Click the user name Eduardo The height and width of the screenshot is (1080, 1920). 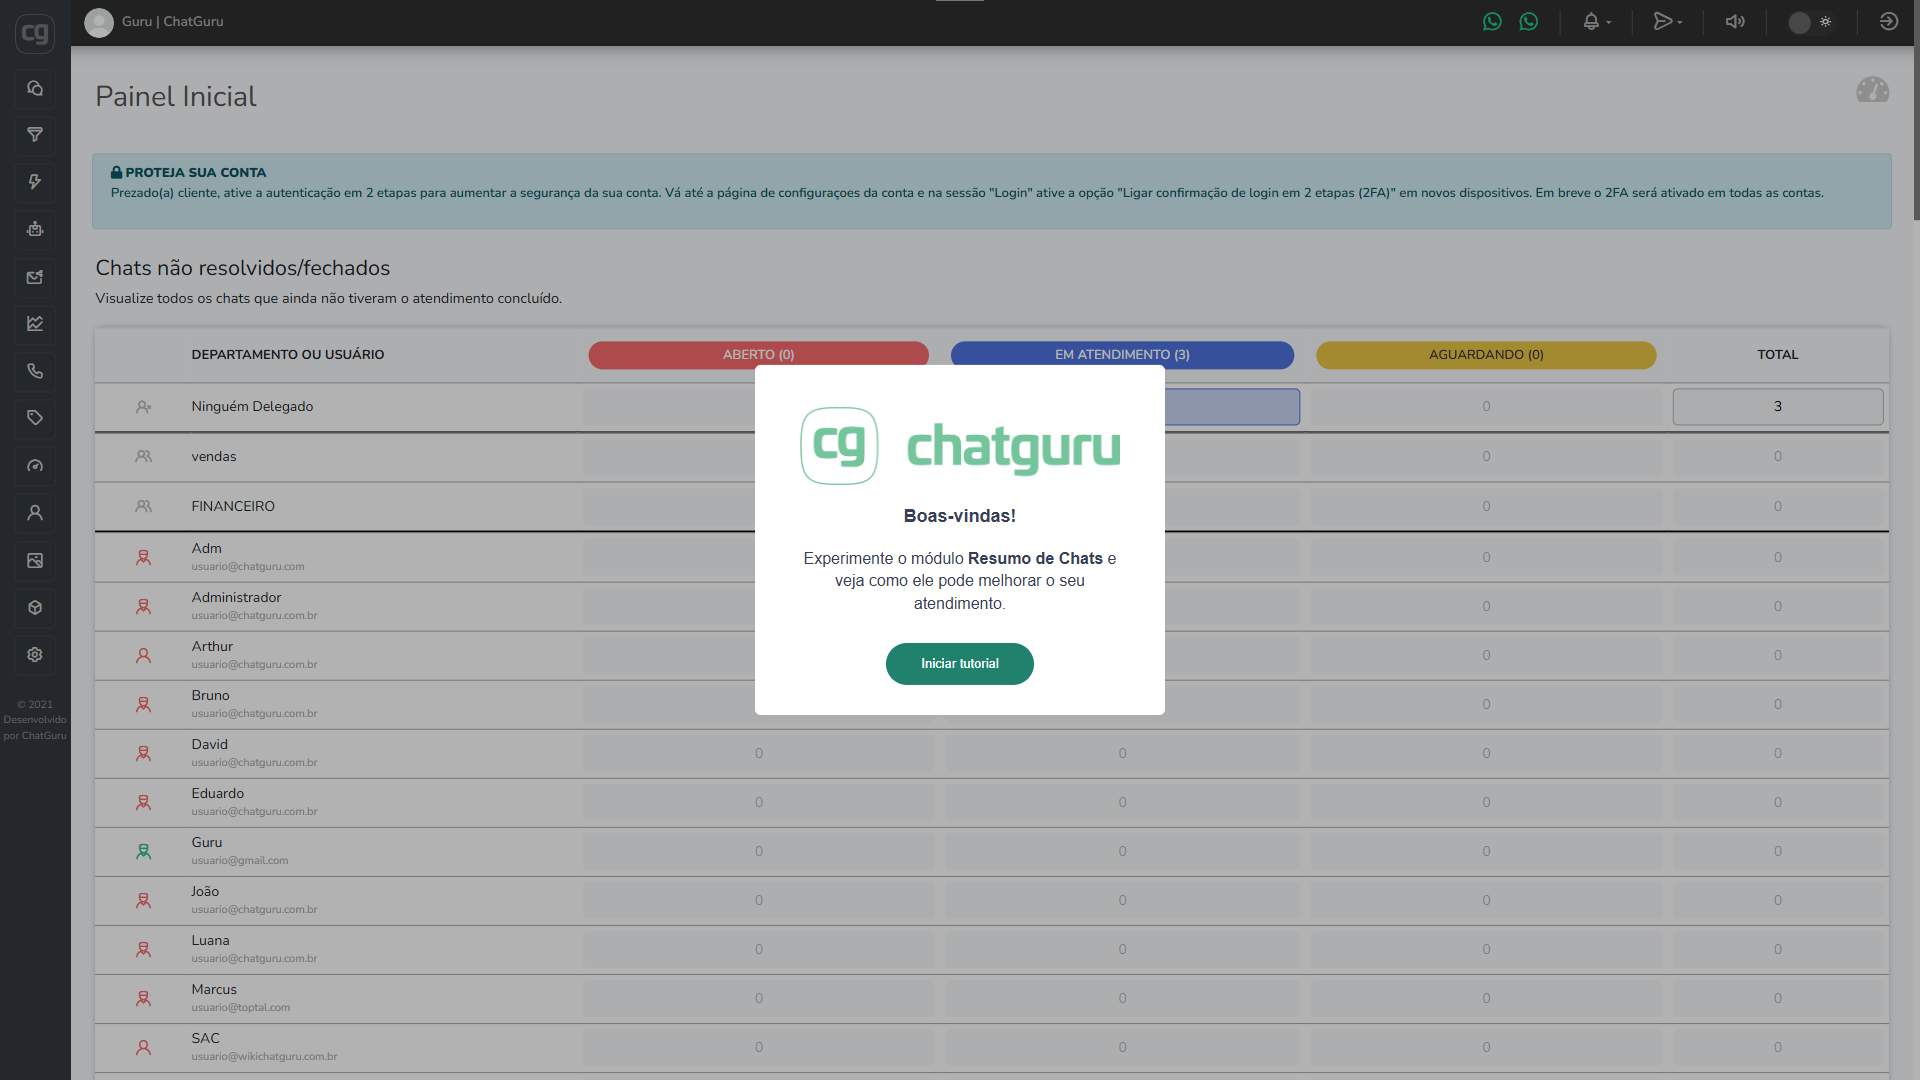pos(217,793)
